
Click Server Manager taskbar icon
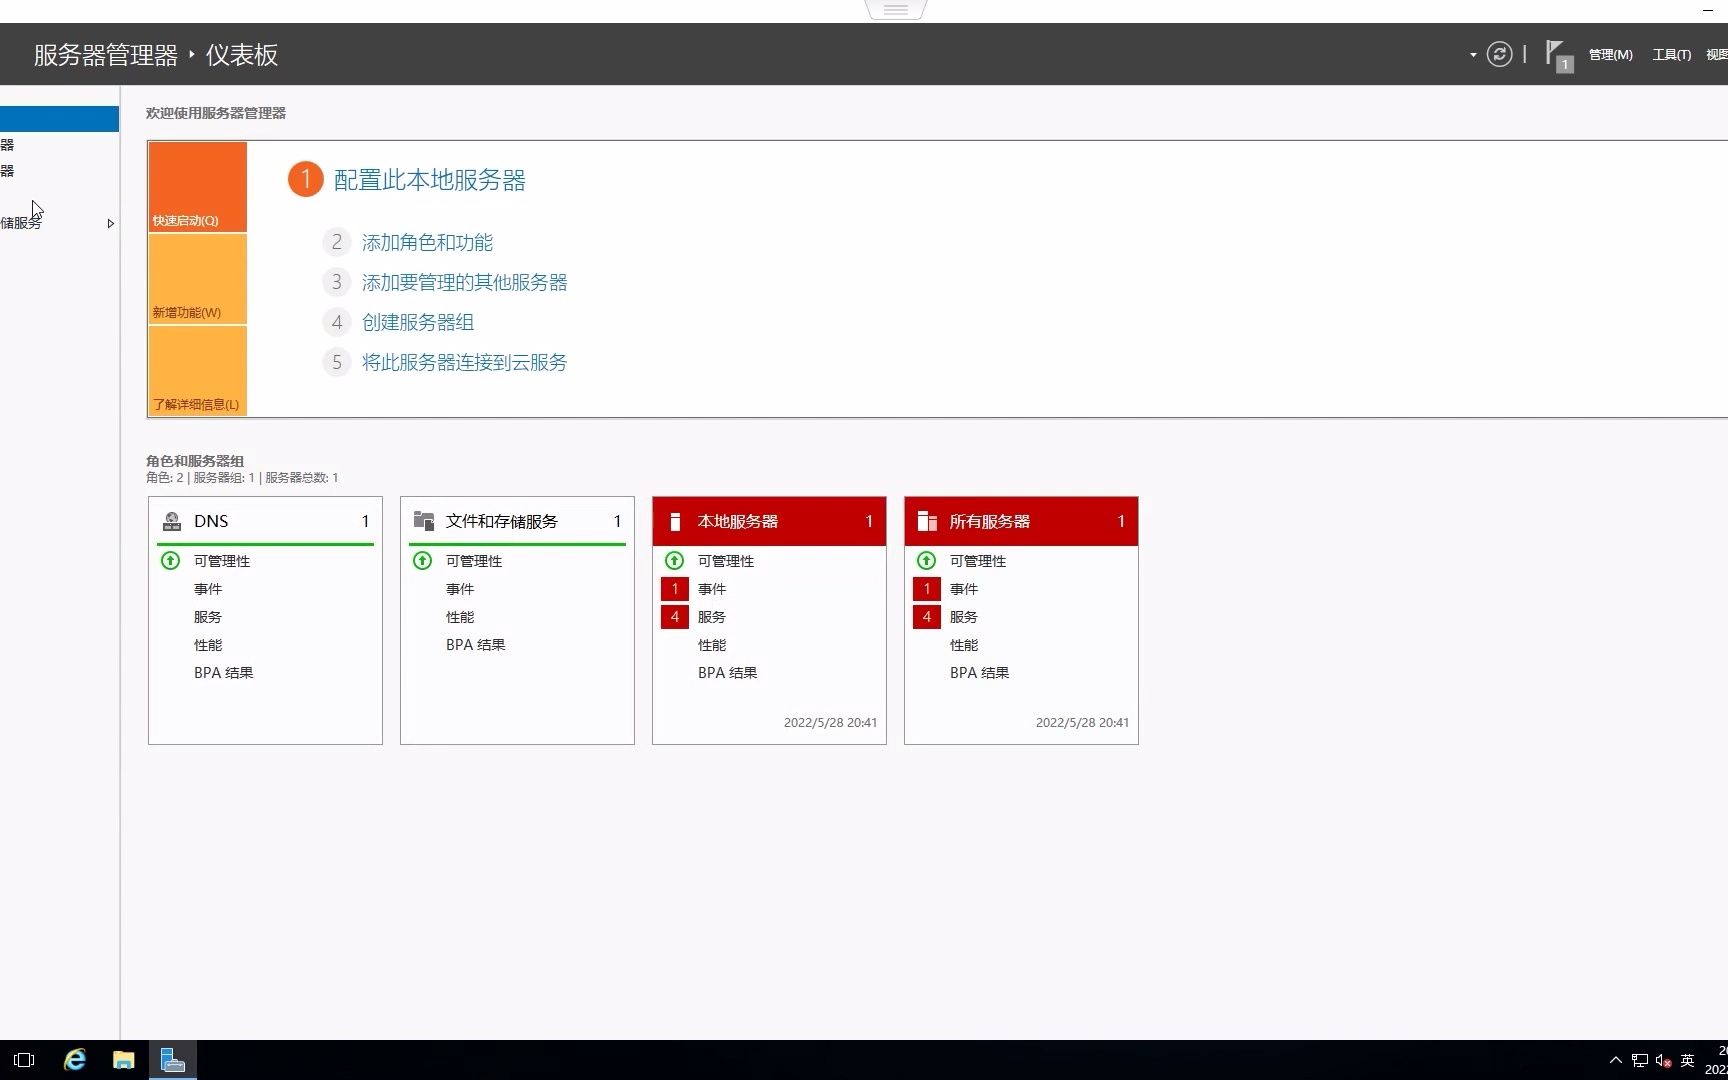click(173, 1060)
